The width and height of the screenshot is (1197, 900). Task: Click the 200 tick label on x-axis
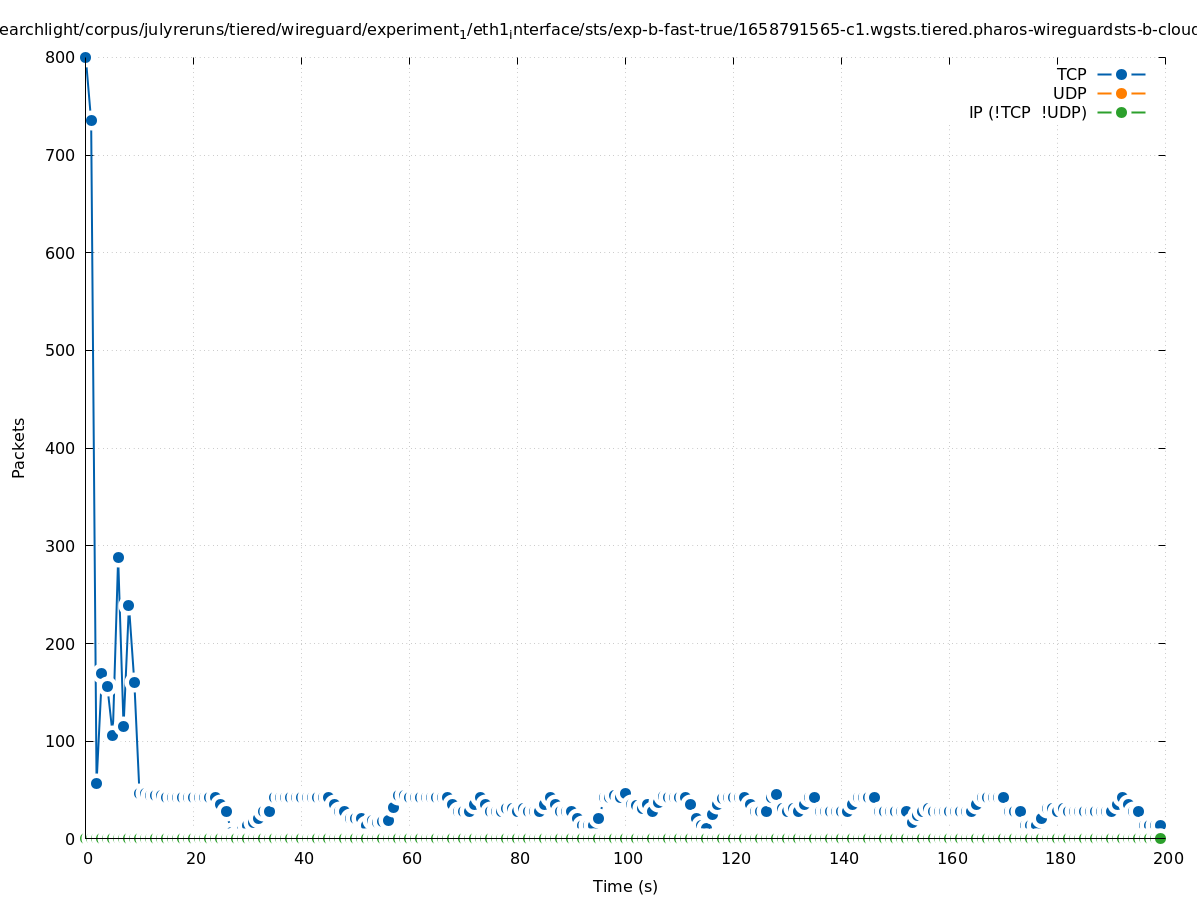point(1166,858)
